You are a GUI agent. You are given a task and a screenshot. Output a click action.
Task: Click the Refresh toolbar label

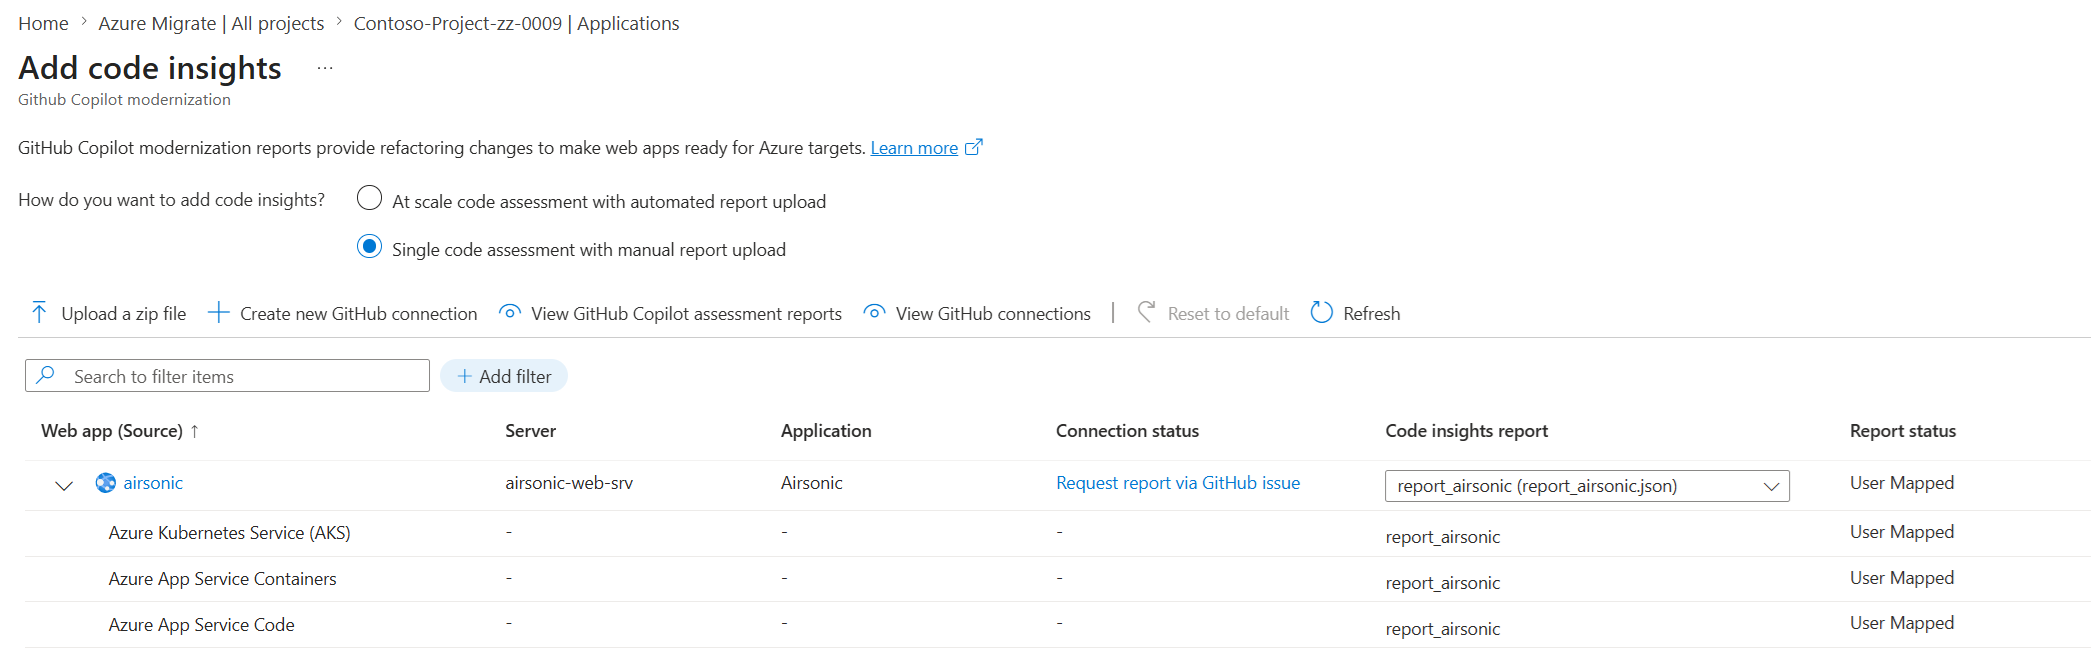point(1372,314)
